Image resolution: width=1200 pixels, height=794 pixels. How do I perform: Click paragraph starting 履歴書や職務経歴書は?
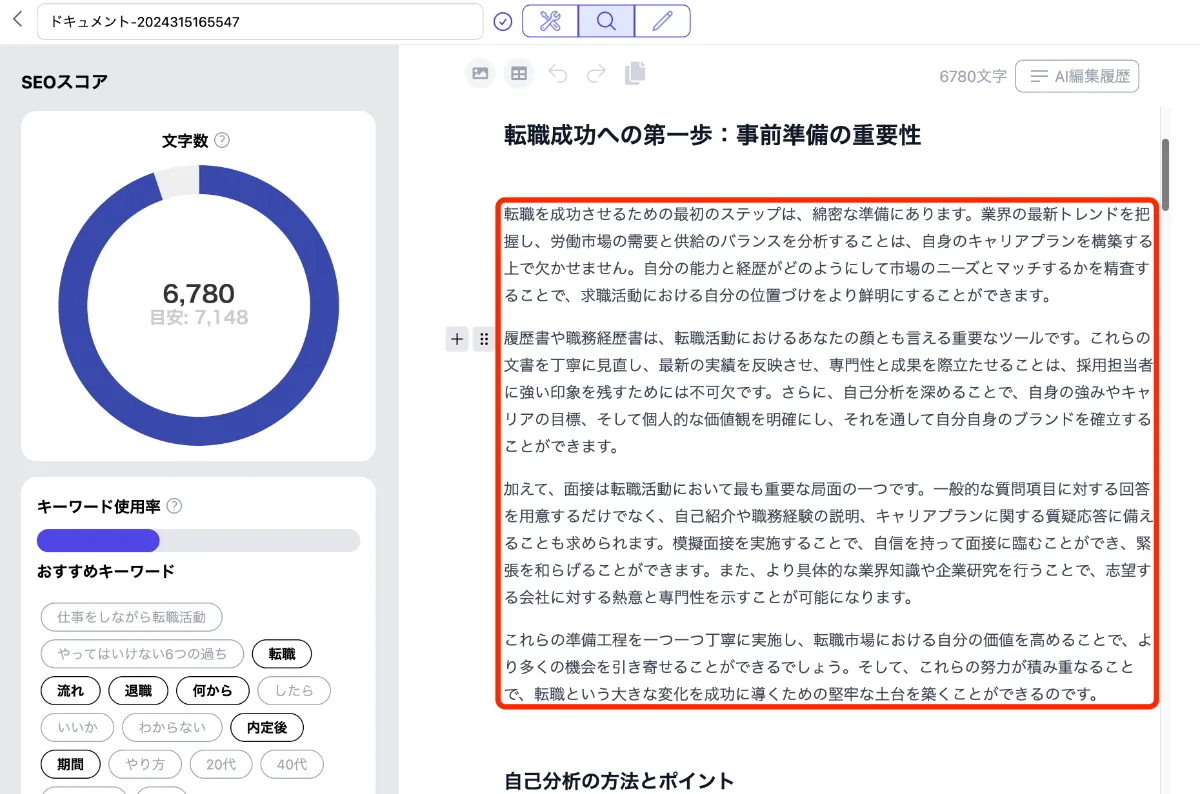[827, 391]
